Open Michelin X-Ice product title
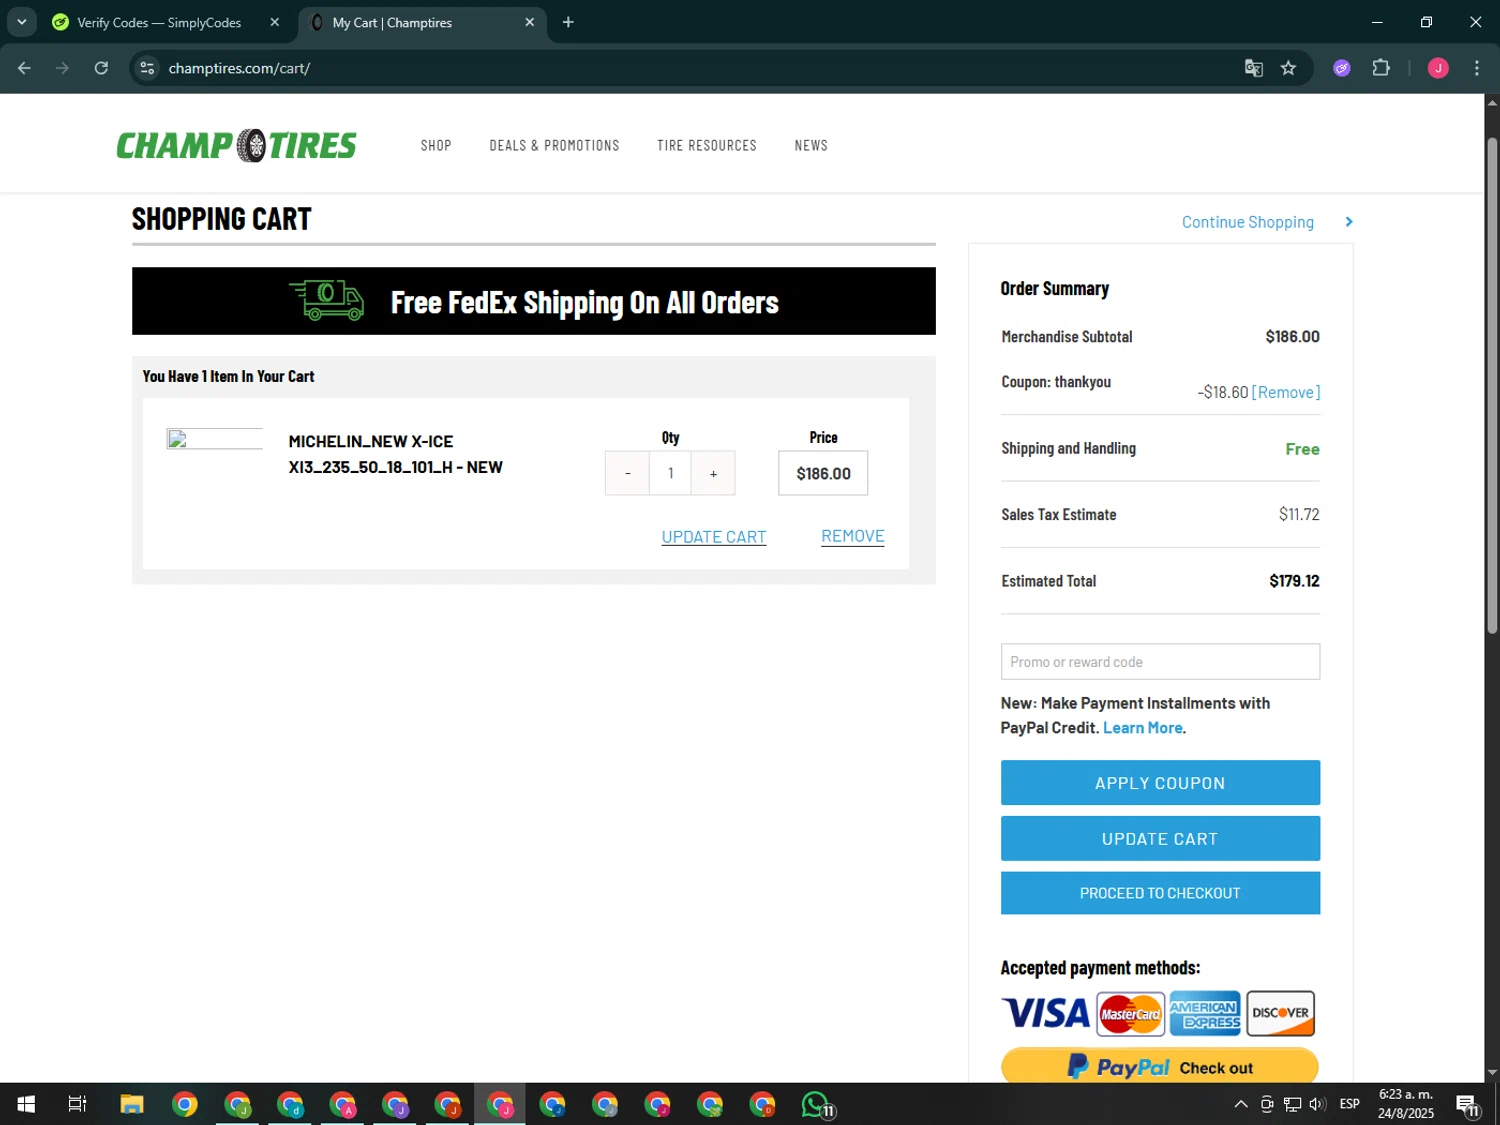This screenshot has width=1500, height=1125. tap(395, 454)
